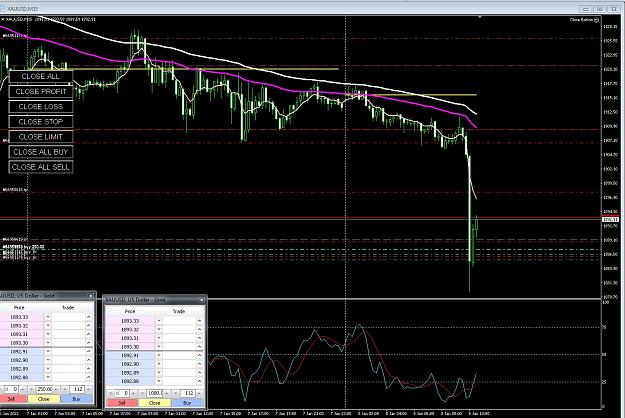
Task: Click the sl 0 field in 1000-volume panel
Action: click(122, 393)
